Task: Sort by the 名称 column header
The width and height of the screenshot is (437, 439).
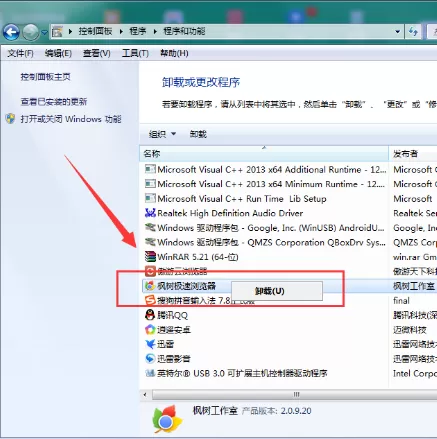Action: (264, 154)
